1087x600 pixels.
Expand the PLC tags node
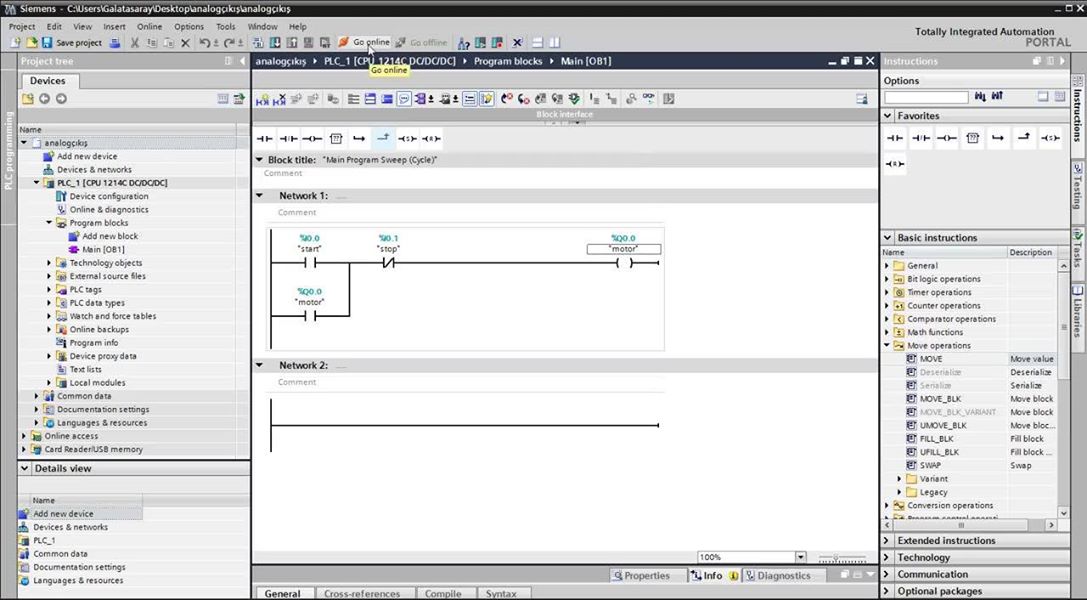[49, 290]
